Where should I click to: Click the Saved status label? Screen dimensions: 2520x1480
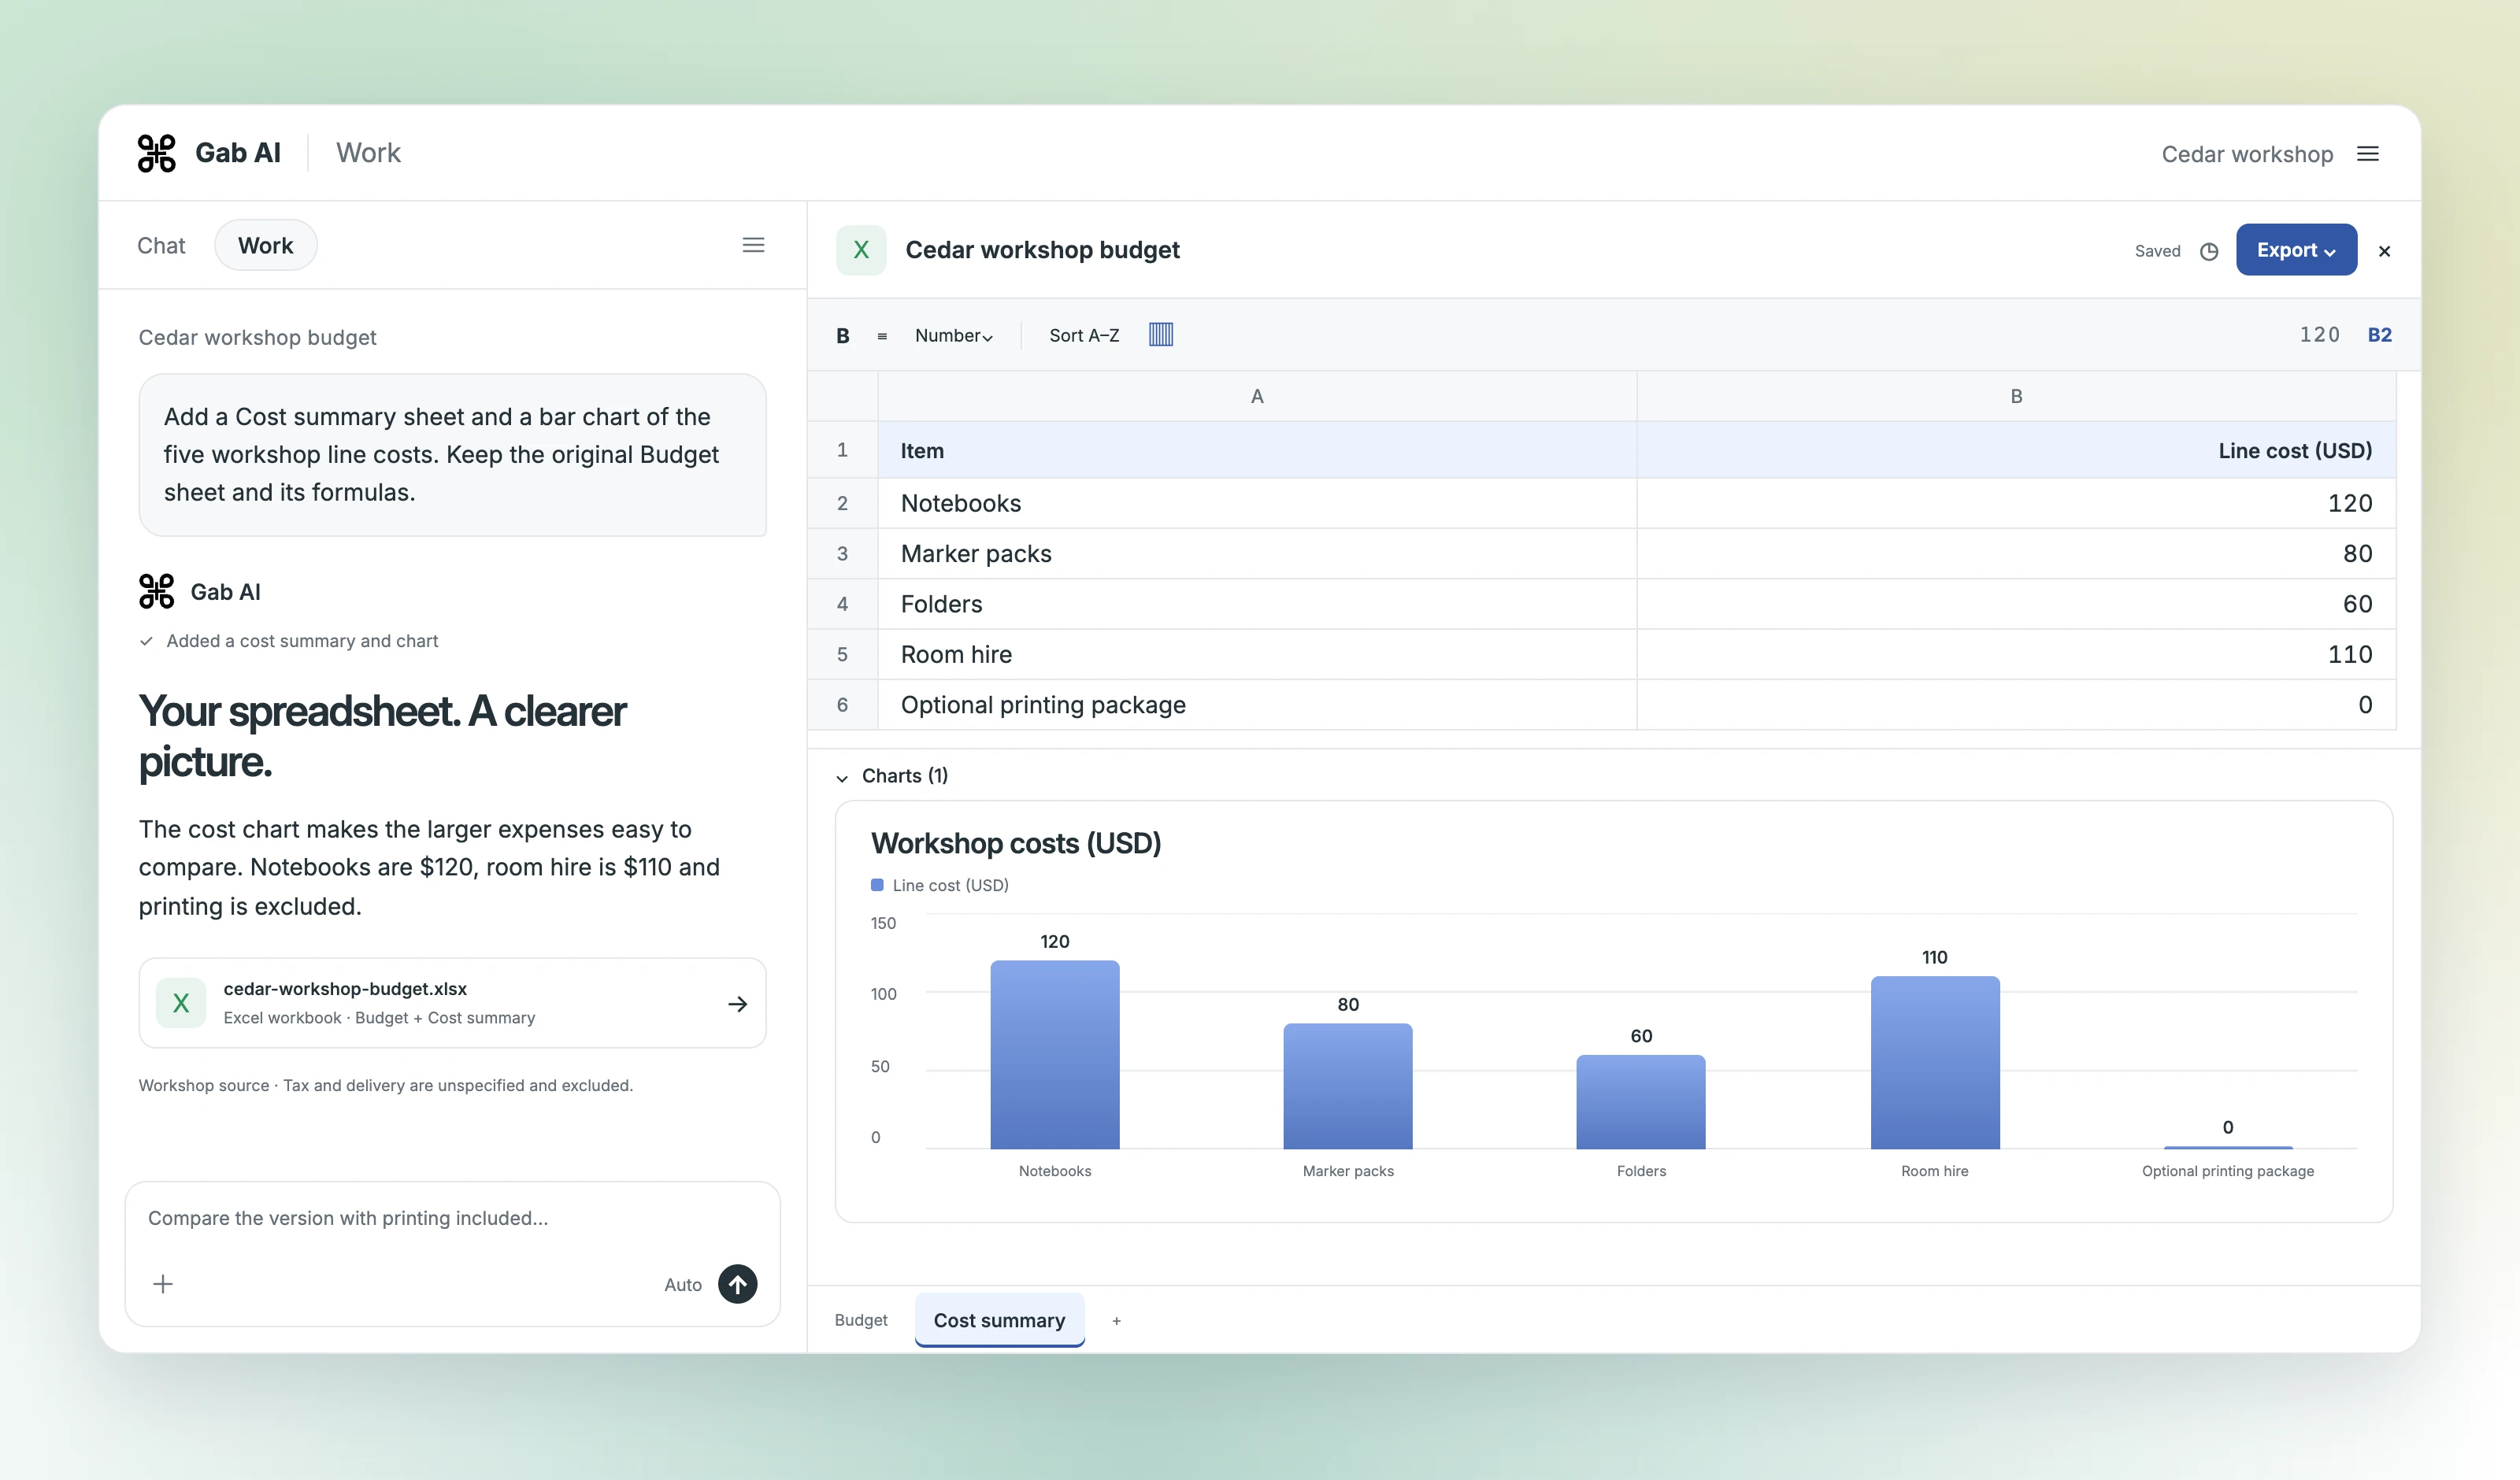tap(2157, 251)
